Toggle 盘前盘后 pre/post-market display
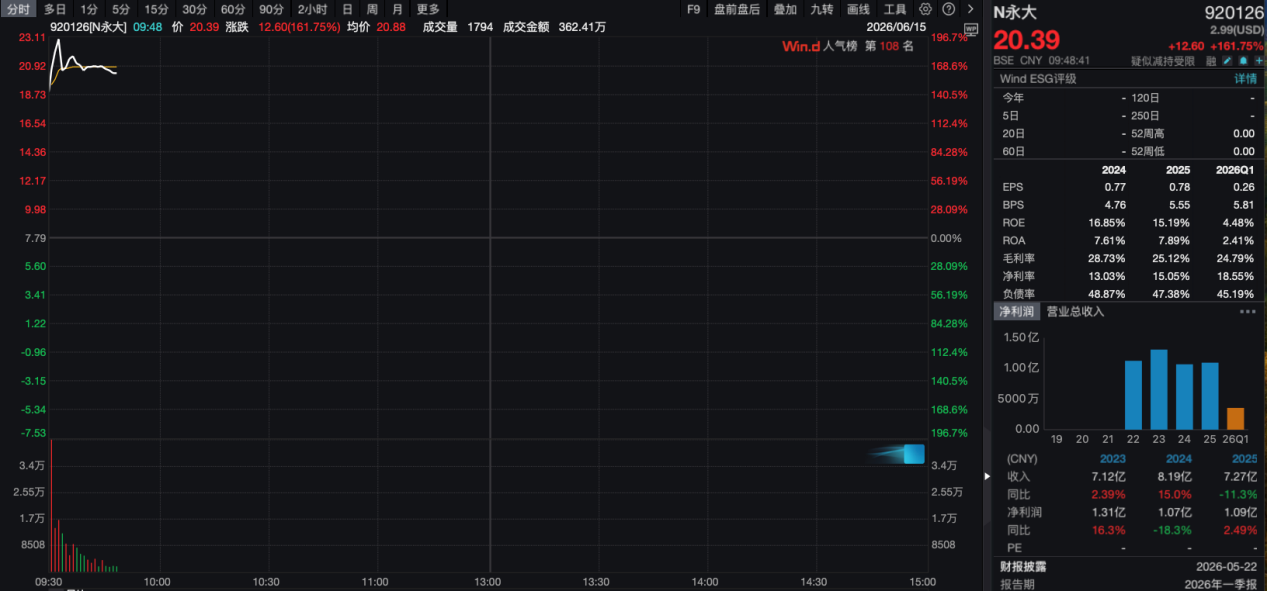 (x=737, y=9)
